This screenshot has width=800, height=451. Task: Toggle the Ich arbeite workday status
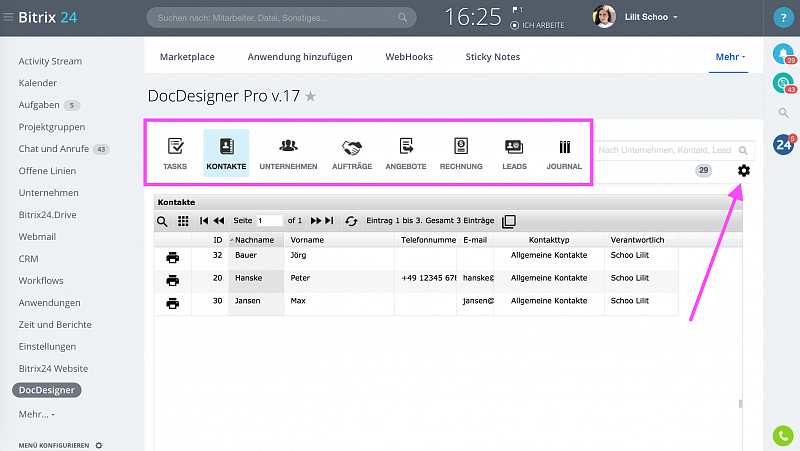coord(537,25)
